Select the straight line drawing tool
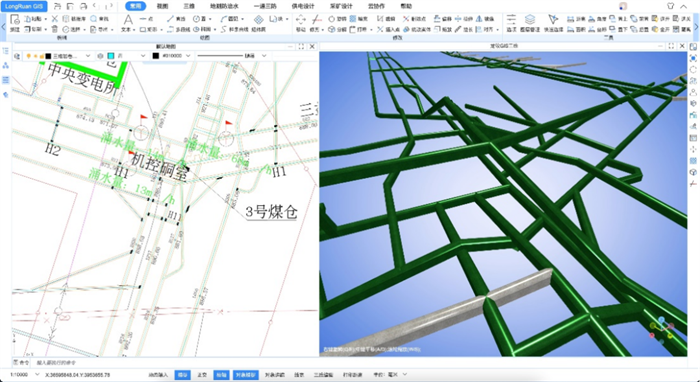This screenshot has height=382, width=700. coord(175,19)
